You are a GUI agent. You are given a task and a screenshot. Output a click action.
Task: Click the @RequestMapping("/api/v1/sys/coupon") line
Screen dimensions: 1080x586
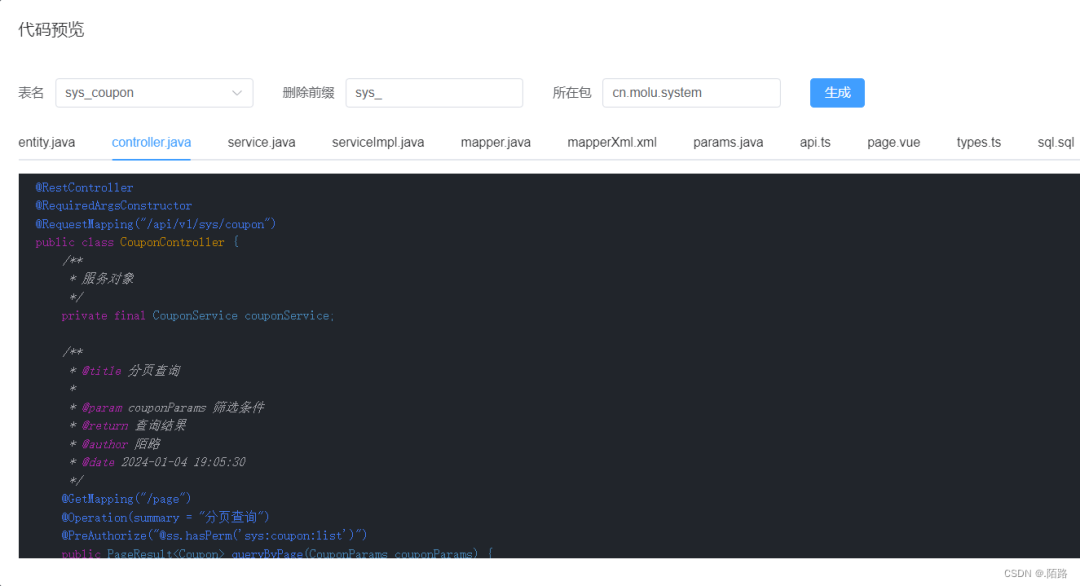pos(156,224)
